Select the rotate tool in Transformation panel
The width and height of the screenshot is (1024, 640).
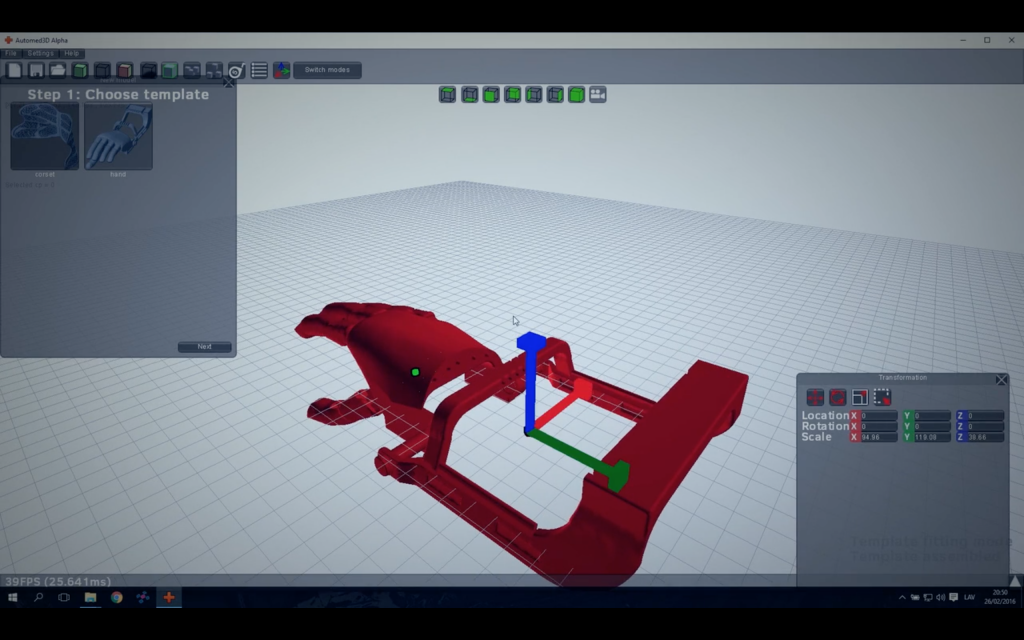point(837,398)
